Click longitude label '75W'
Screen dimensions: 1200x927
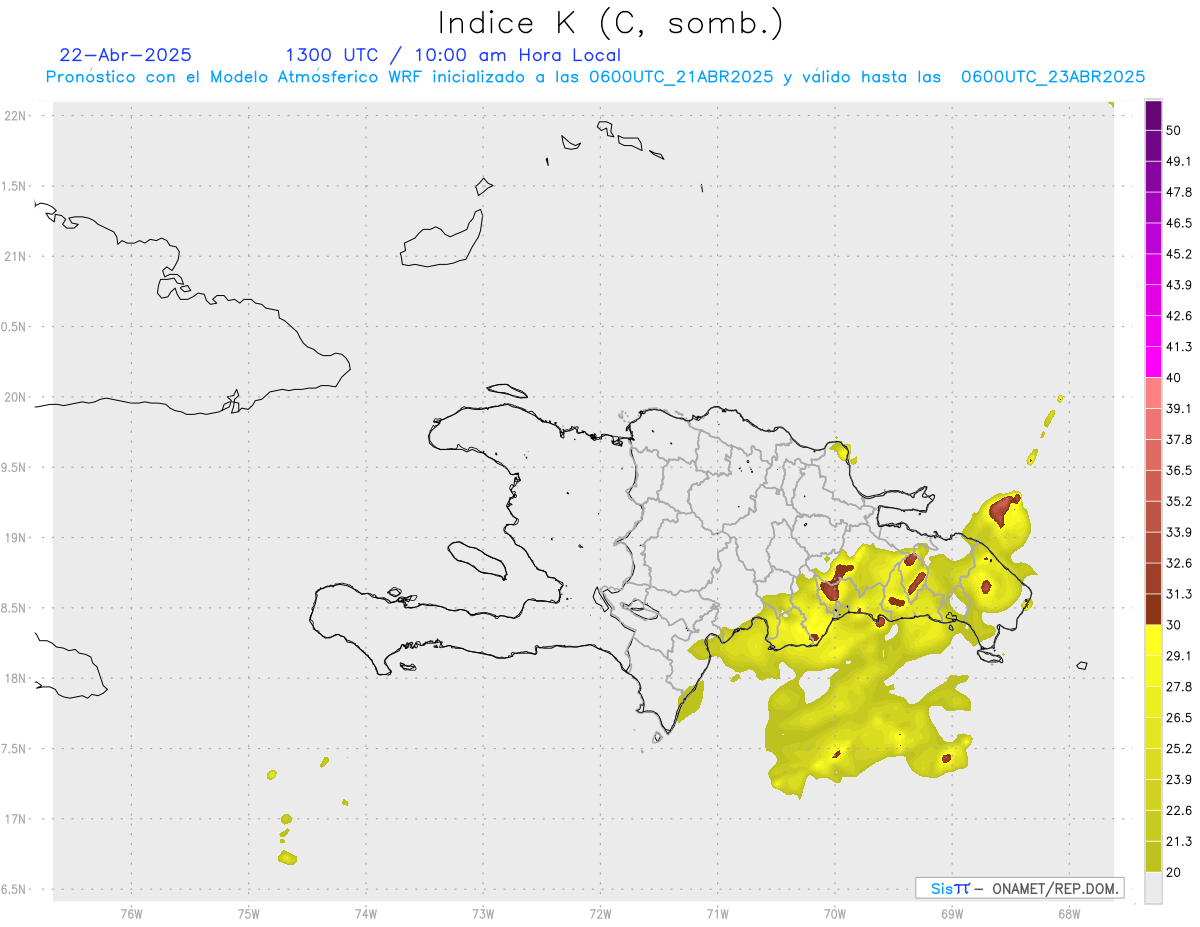(x=248, y=913)
